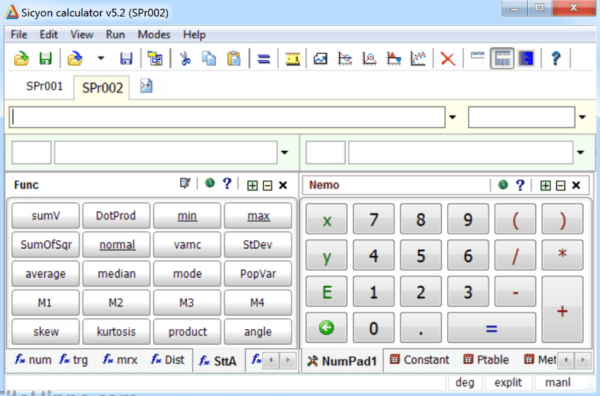Viewport: 600px width, 396px height.
Task: Toggle the manl mode in status bar
Action: tap(558, 382)
